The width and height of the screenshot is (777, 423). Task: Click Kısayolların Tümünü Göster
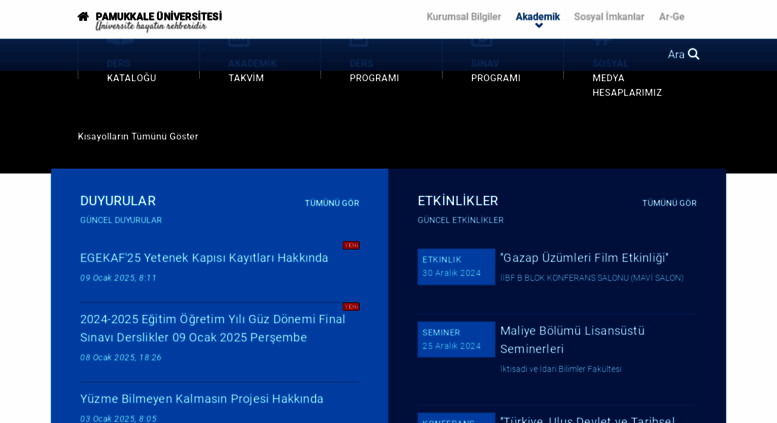[138, 136]
